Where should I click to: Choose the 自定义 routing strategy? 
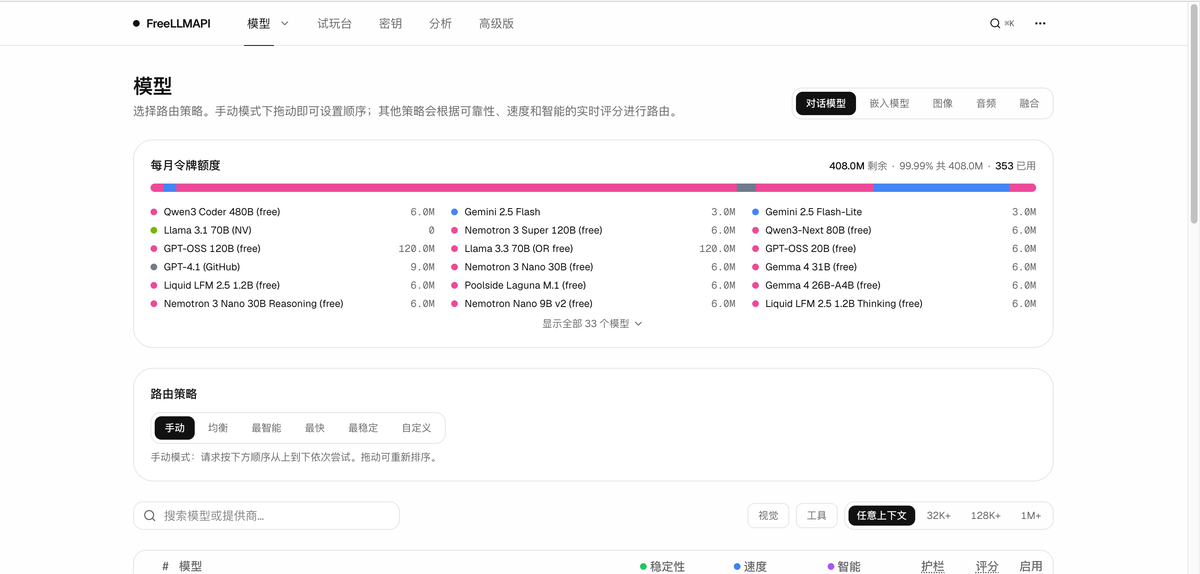pyautogui.click(x=416, y=428)
